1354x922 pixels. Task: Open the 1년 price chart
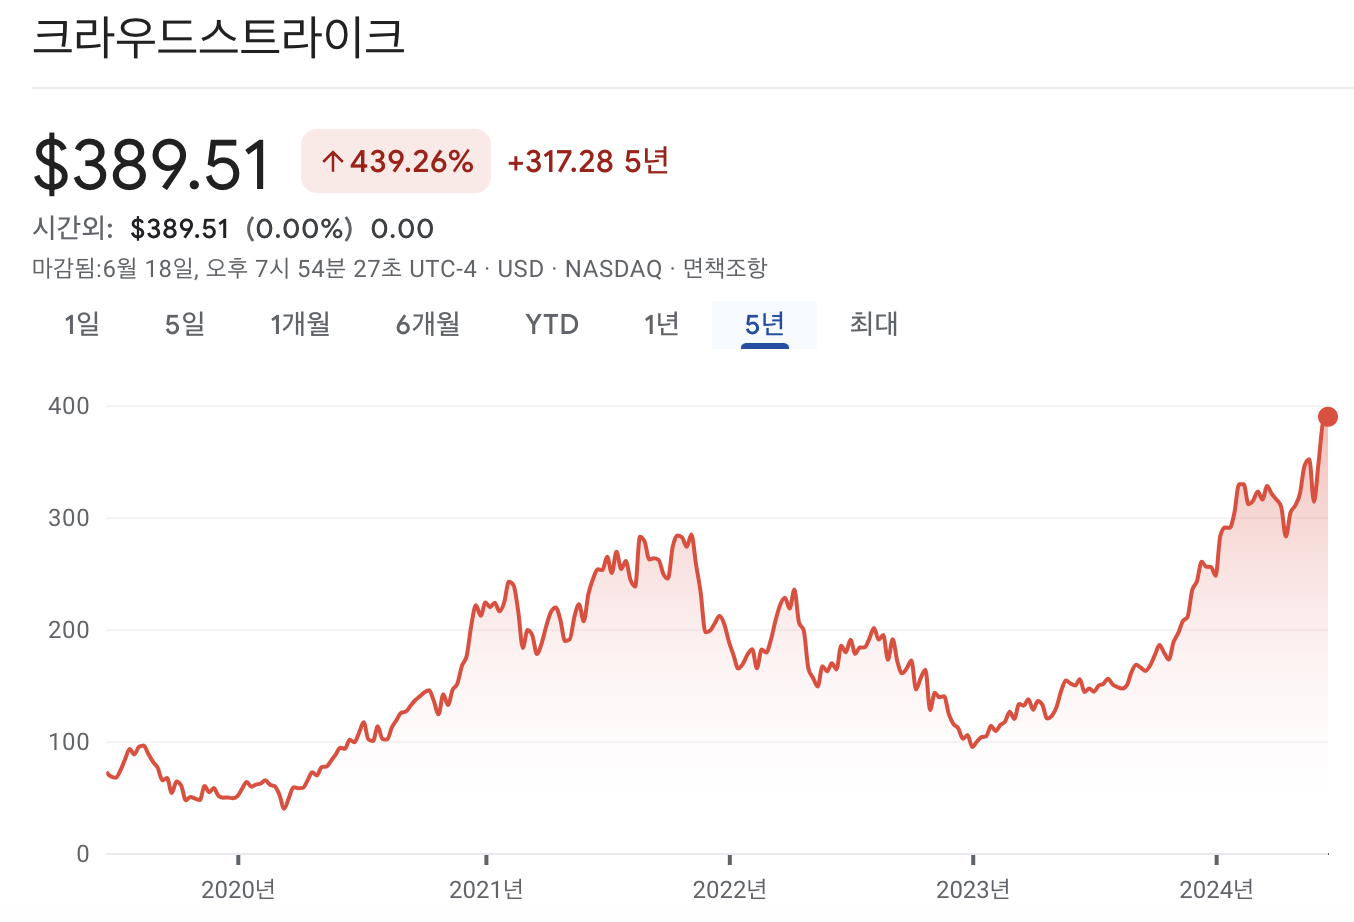[x=661, y=324]
